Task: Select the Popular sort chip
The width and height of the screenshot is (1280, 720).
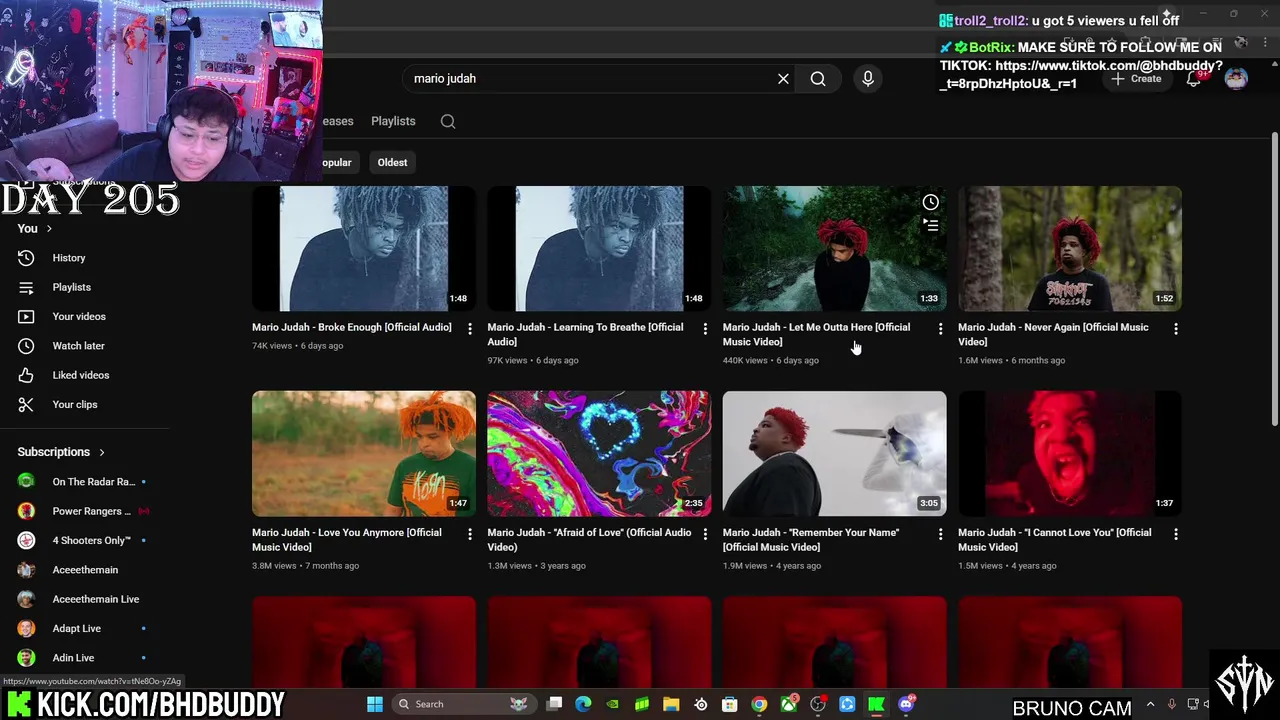Action: point(338,162)
